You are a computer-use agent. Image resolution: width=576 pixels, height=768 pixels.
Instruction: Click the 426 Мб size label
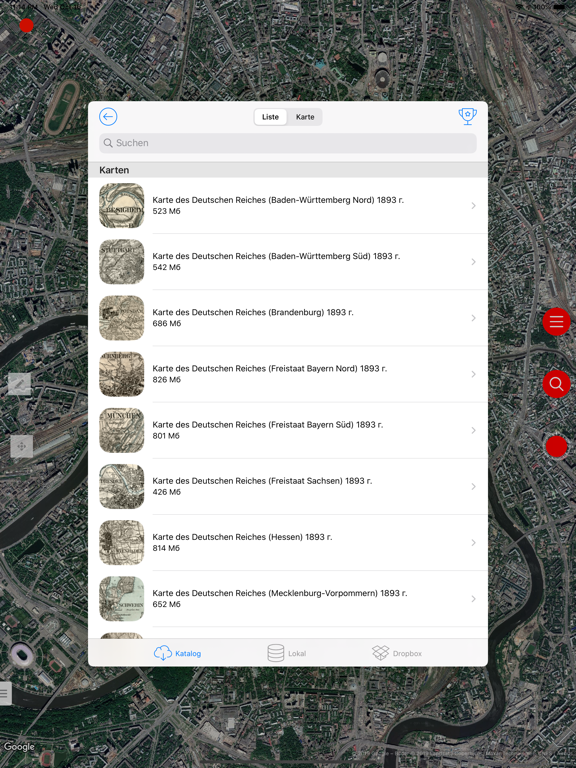[167, 492]
